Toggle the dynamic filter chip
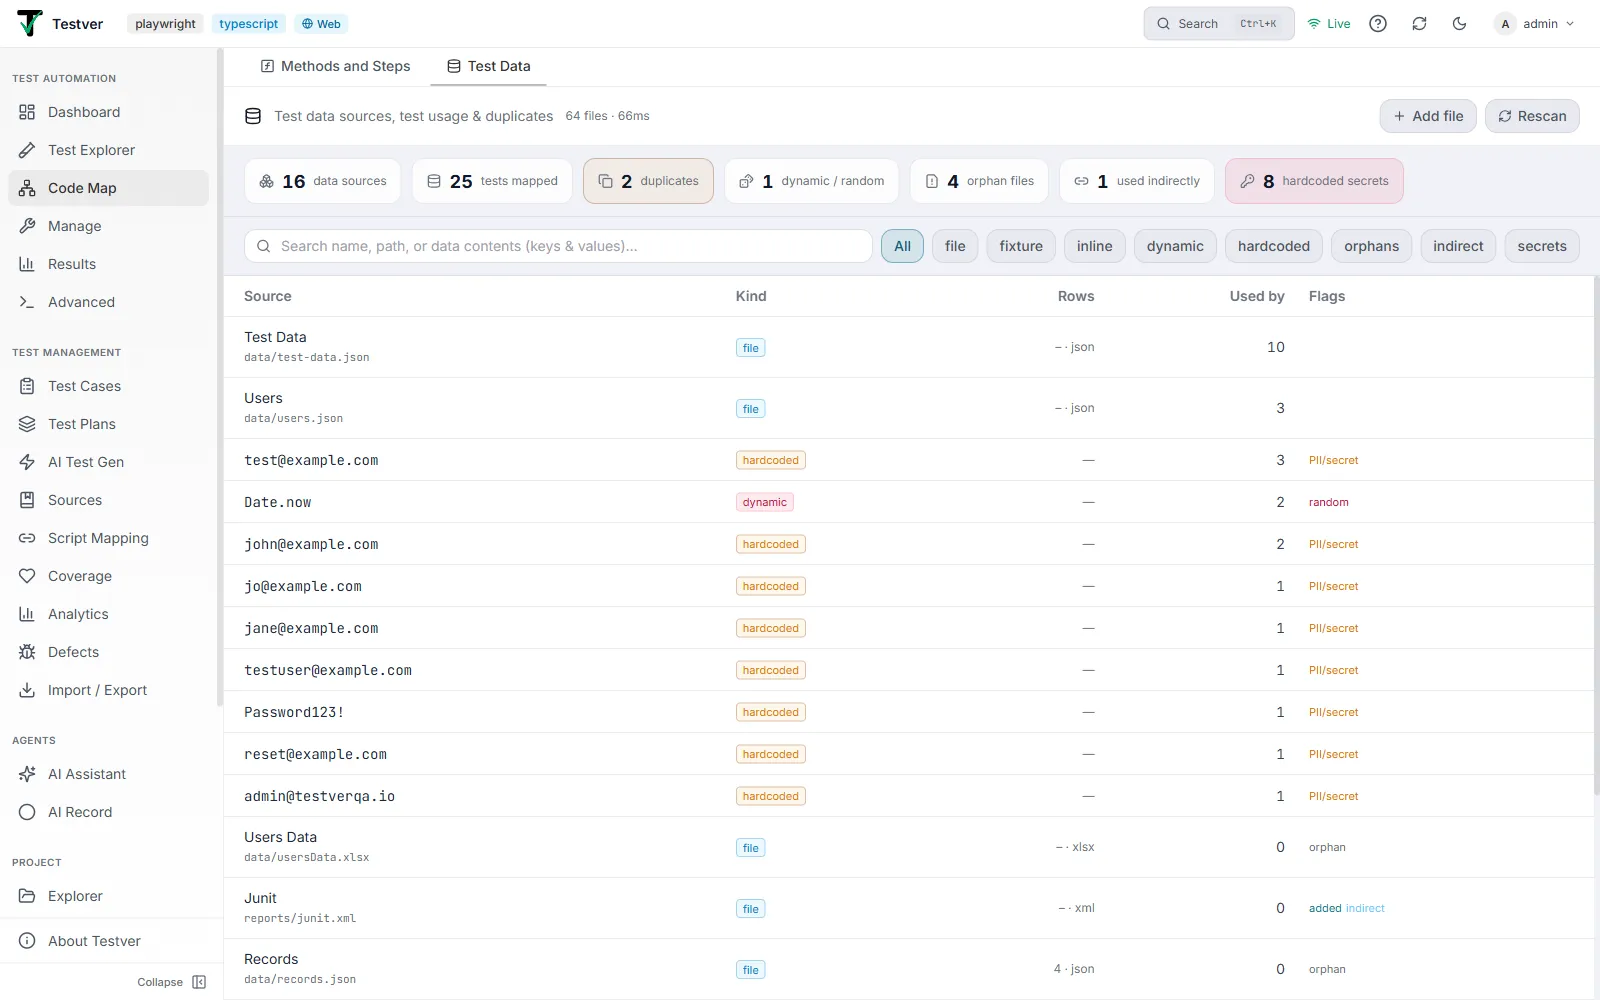The width and height of the screenshot is (1600, 1000). click(x=1175, y=246)
